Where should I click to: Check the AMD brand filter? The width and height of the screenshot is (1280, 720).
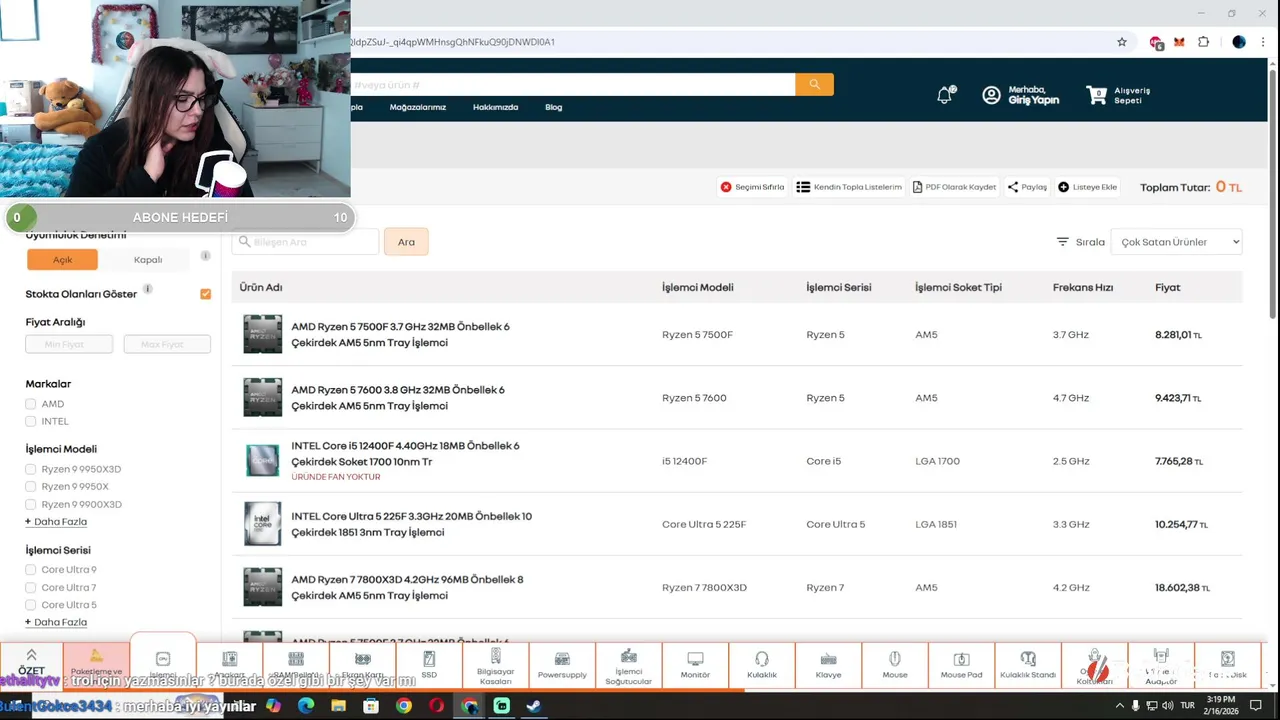pos(31,404)
